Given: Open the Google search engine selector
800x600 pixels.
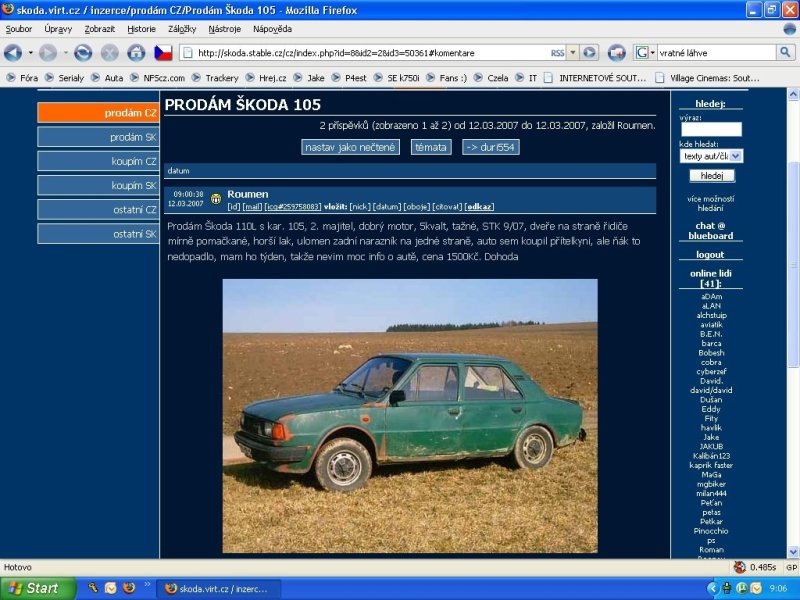Looking at the screenshot, I should pos(645,53).
